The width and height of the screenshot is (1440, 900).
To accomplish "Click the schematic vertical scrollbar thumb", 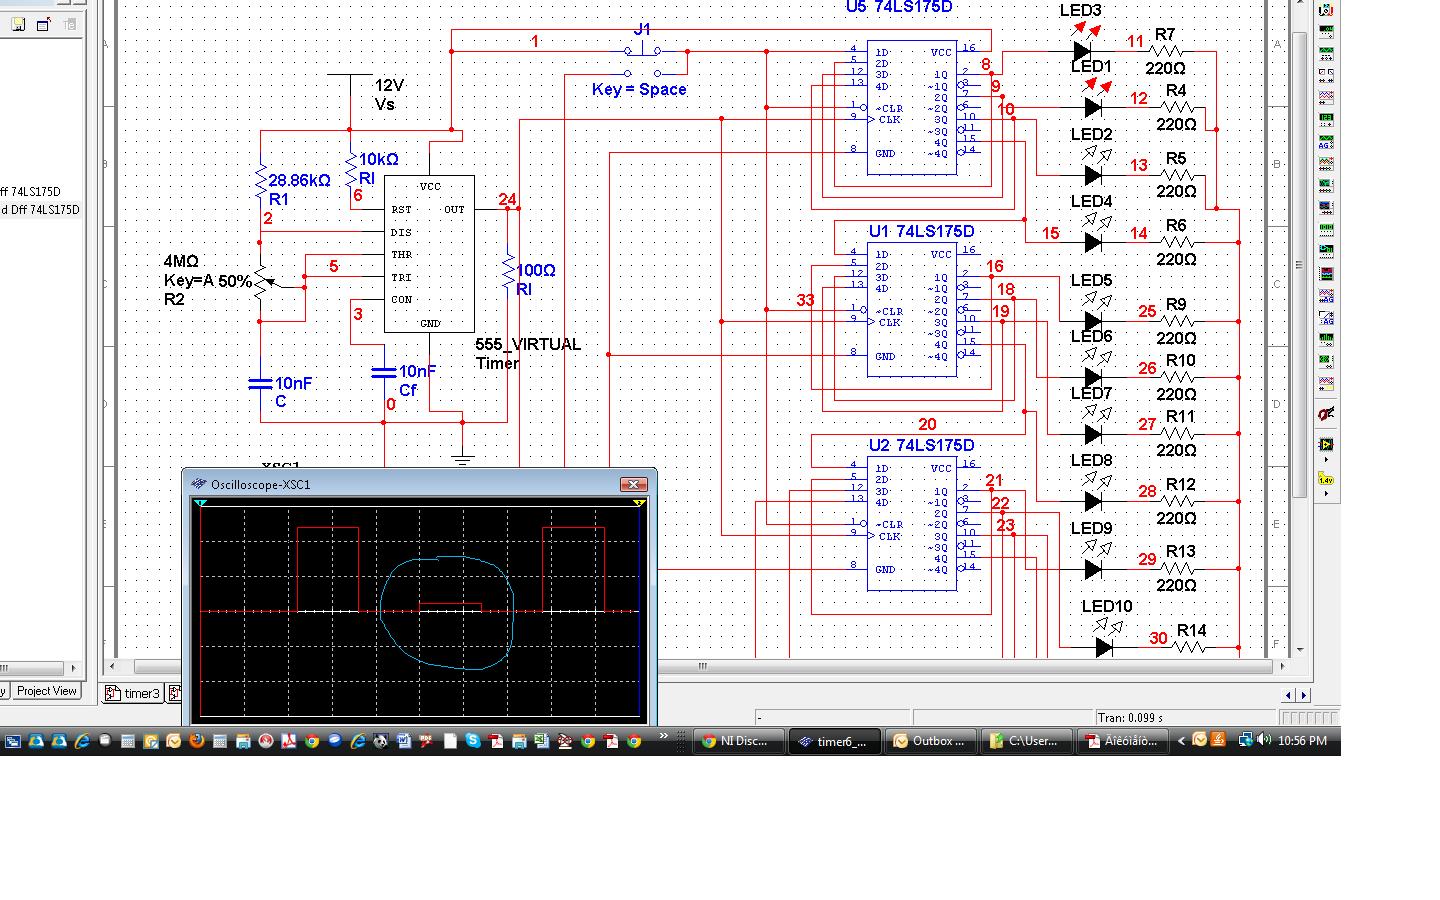I will [x=1300, y=265].
